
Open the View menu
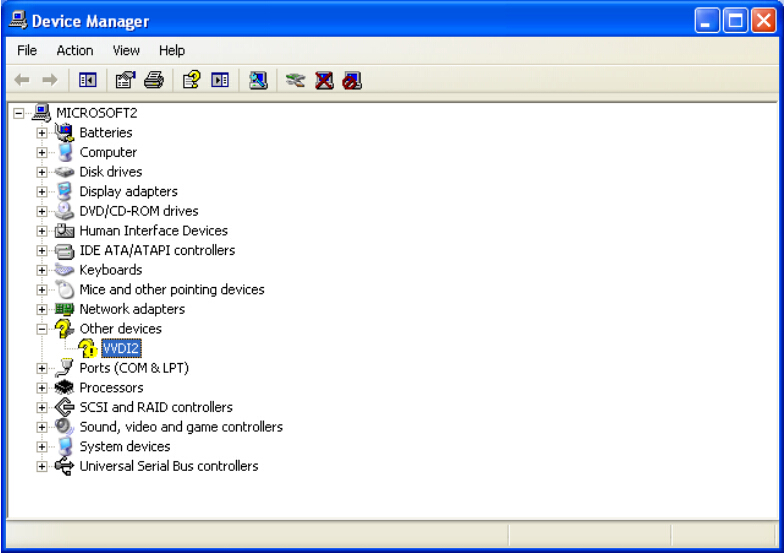pos(126,50)
